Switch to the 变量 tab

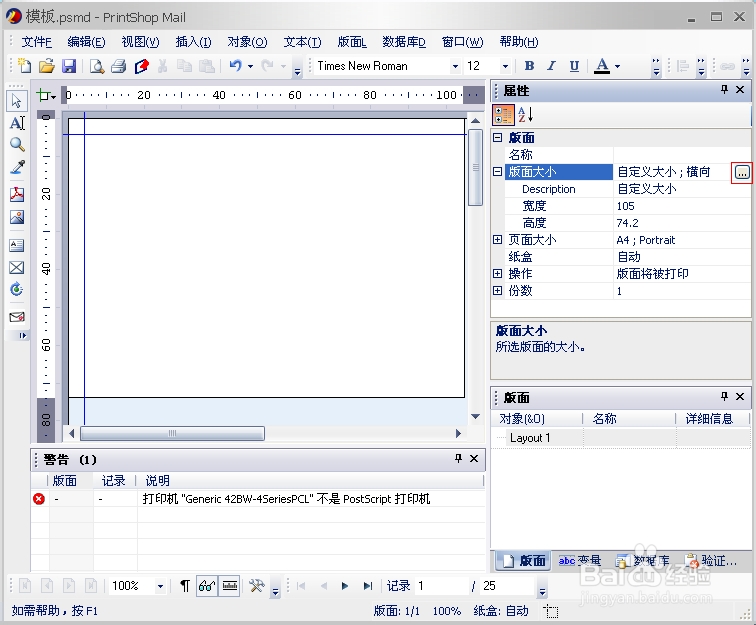(580, 560)
